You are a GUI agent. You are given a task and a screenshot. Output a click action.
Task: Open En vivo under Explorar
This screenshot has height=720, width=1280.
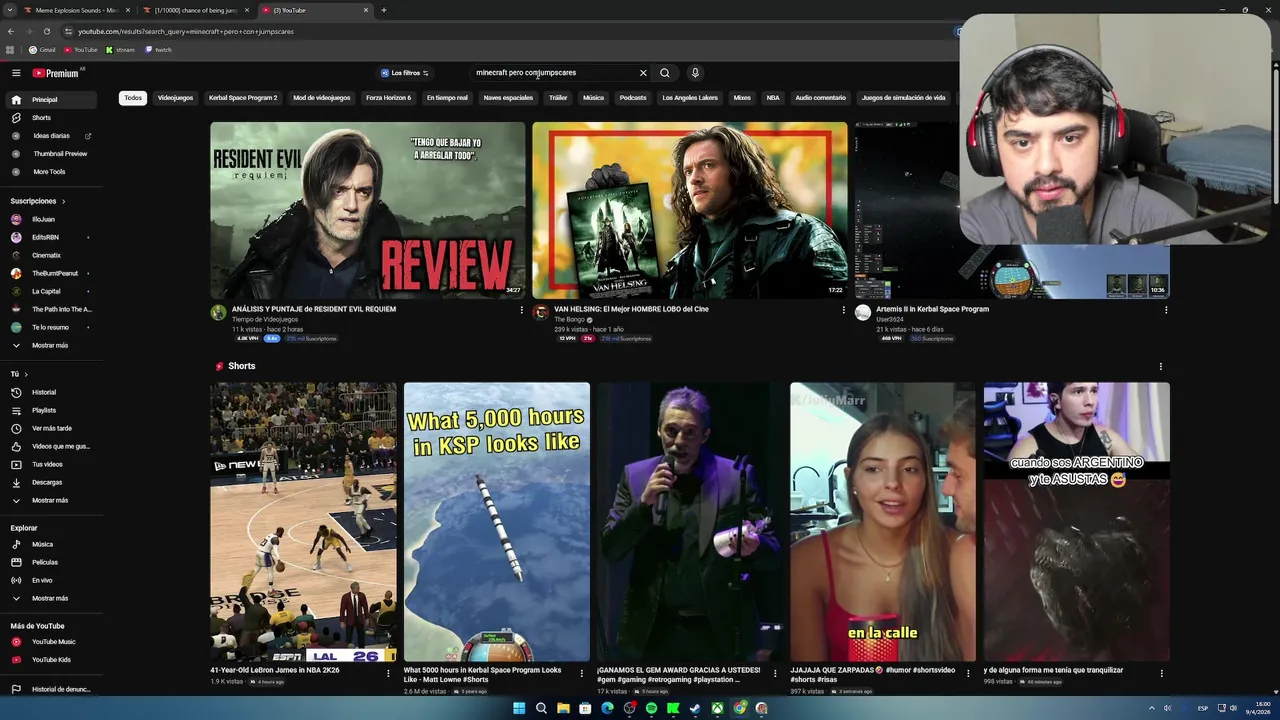(x=52, y=581)
